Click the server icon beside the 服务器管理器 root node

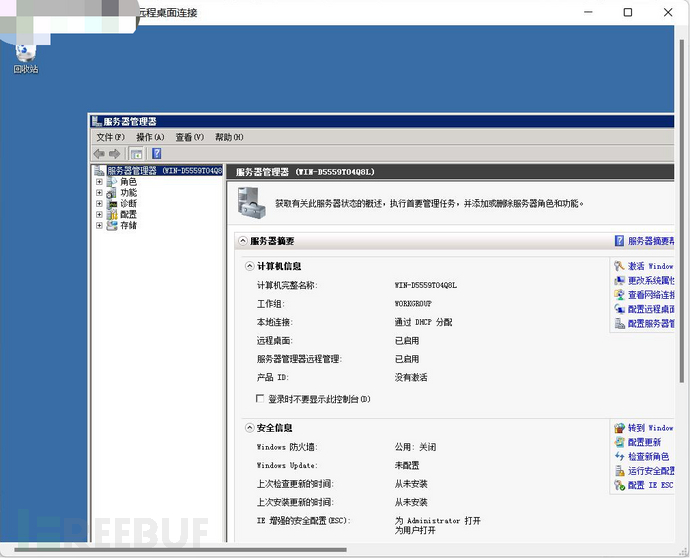pyautogui.click(x=99, y=170)
